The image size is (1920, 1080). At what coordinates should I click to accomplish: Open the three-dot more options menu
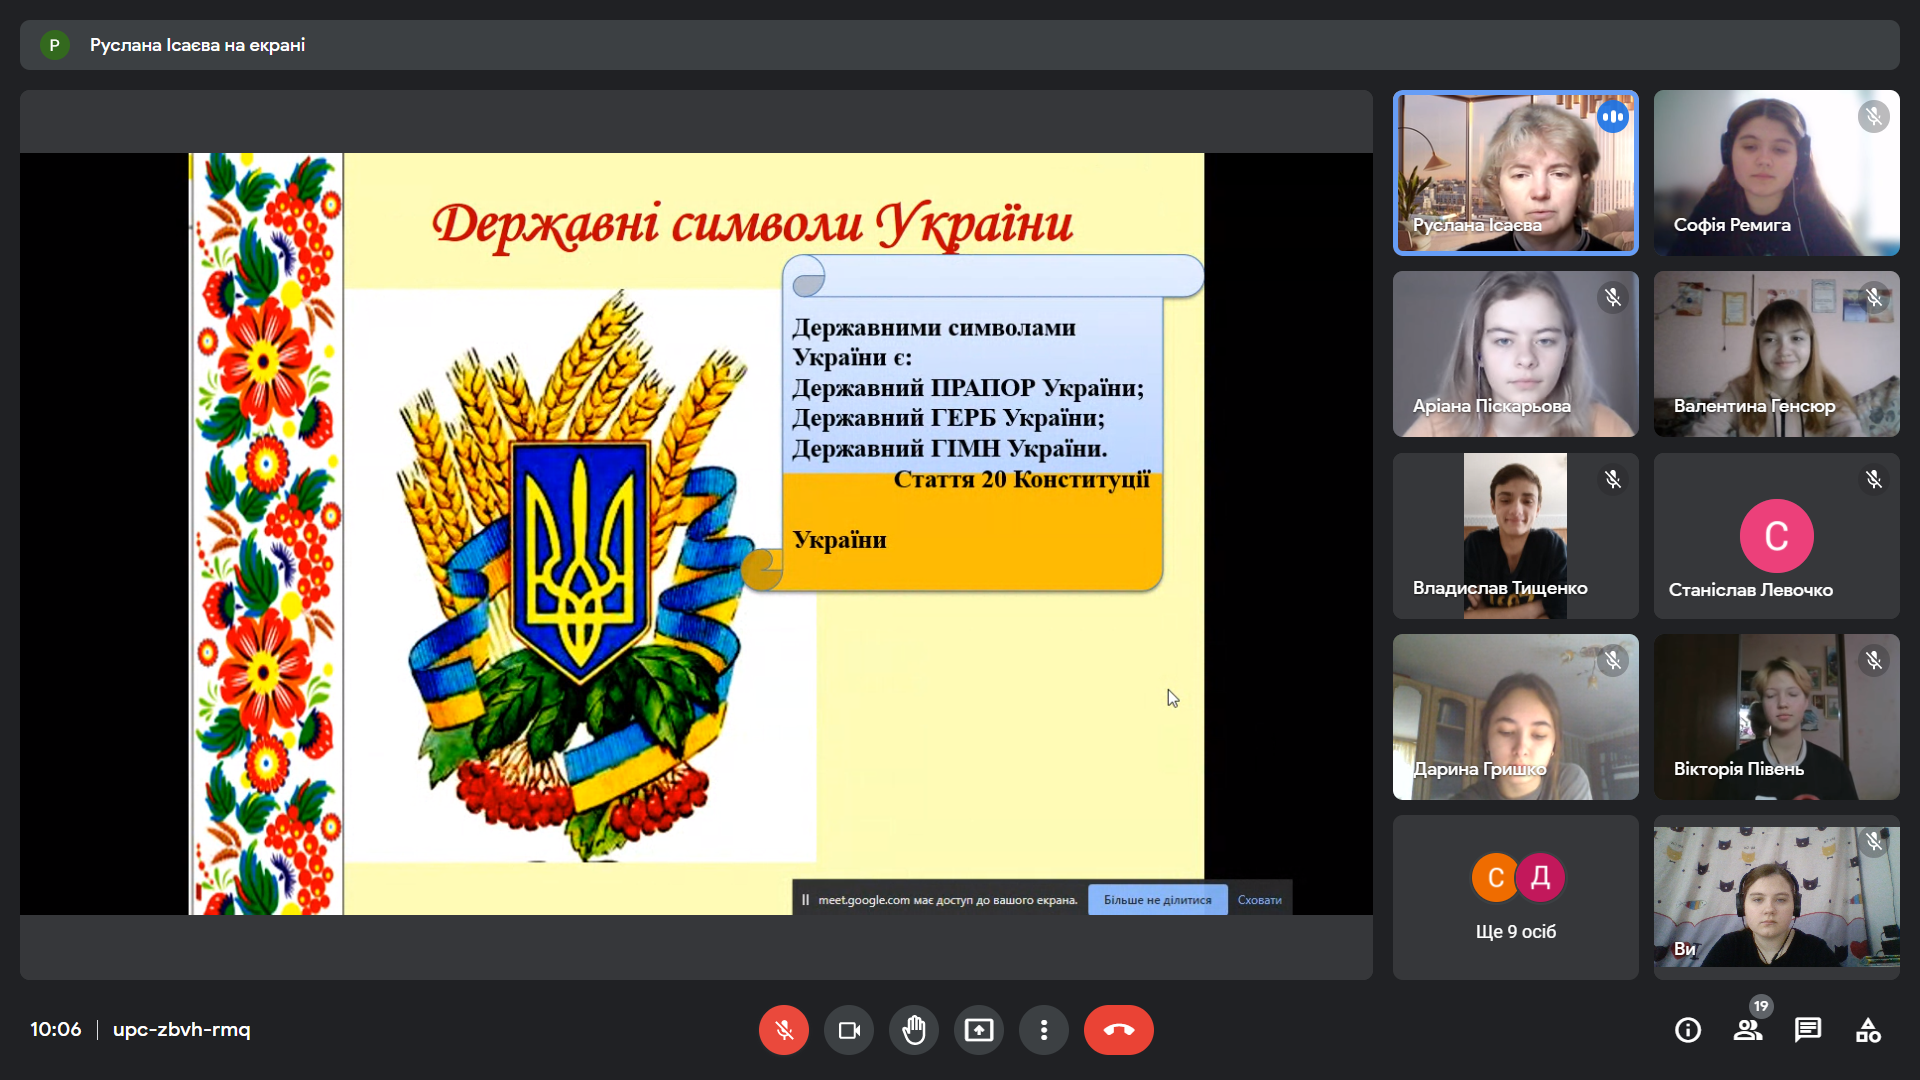[x=1043, y=1030]
